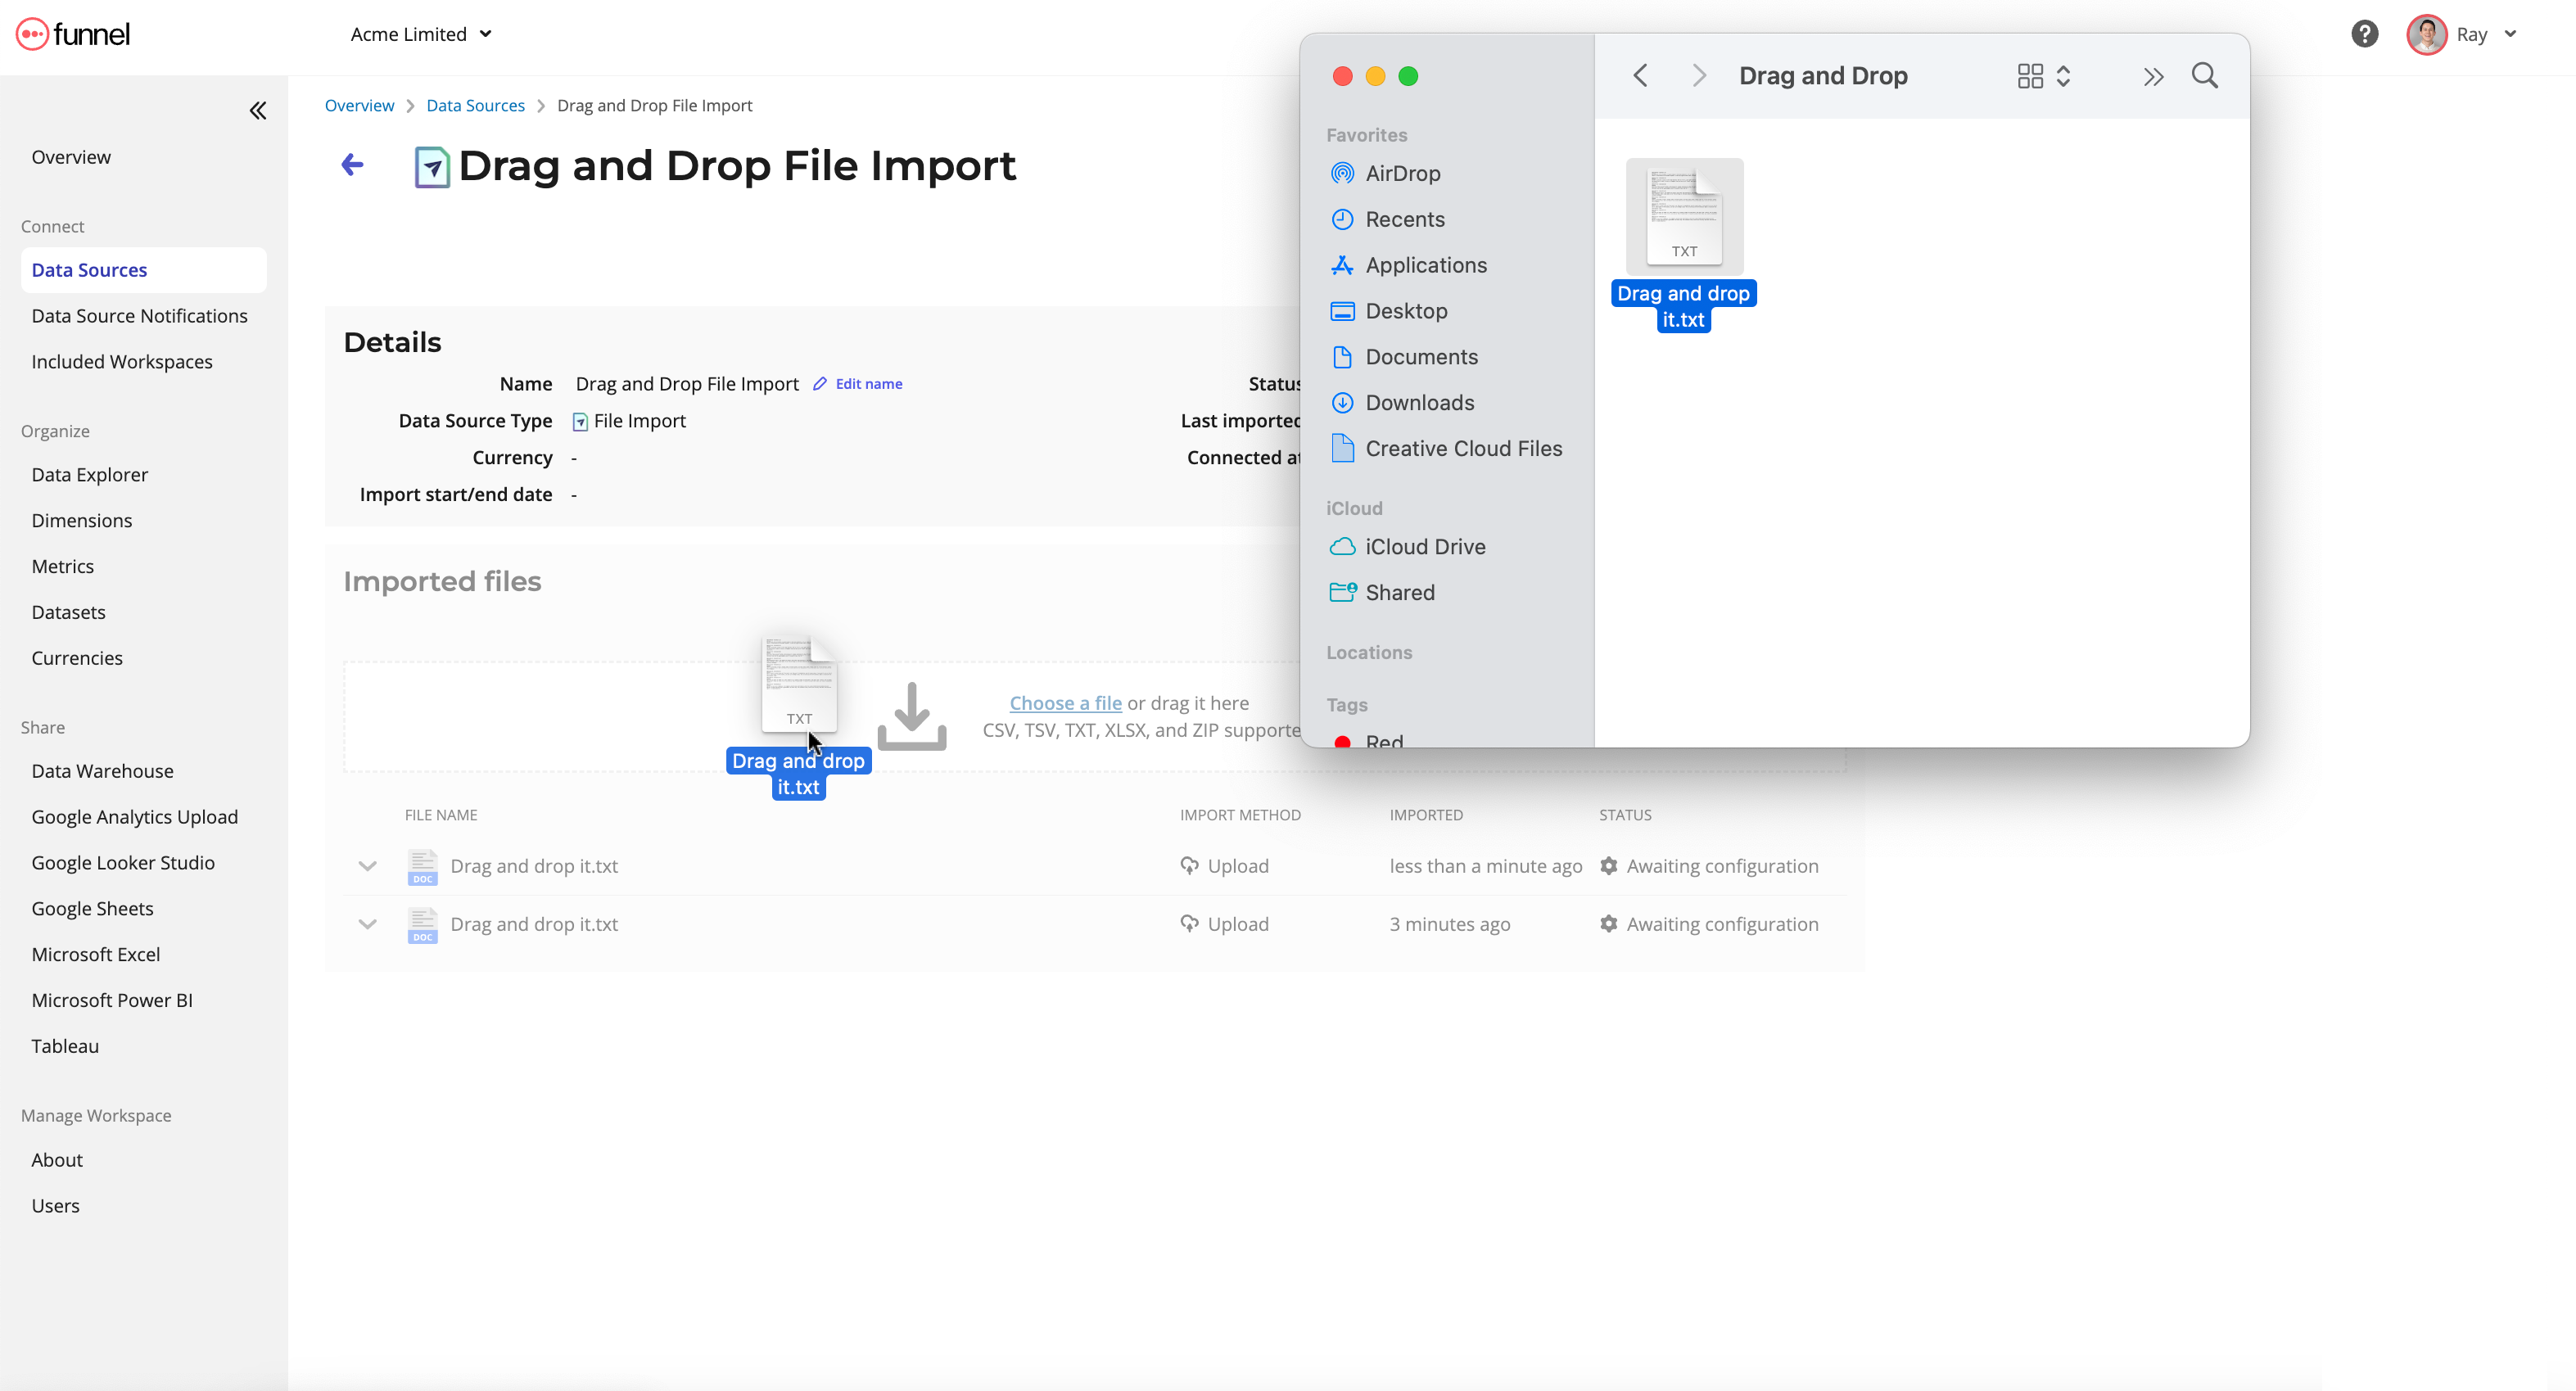The width and height of the screenshot is (2576, 1391).
Task: Click the Finder search icon
Action: pyautogui.click(x=2205, y=75)
